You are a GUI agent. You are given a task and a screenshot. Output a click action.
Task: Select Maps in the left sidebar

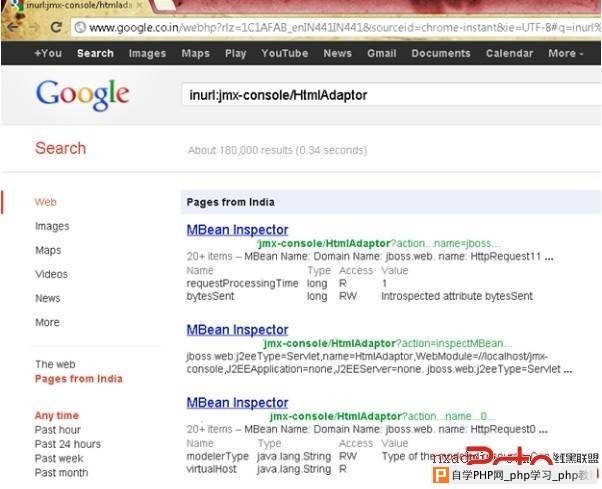pyautogui.click(x=48, y=250)
